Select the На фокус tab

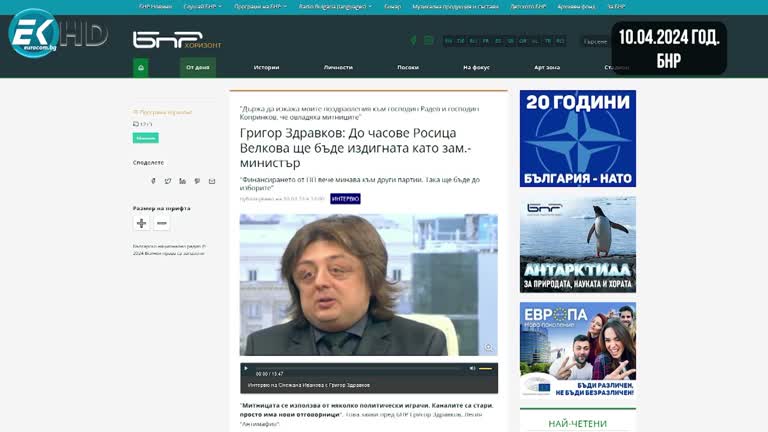click(x=477, y=68)
